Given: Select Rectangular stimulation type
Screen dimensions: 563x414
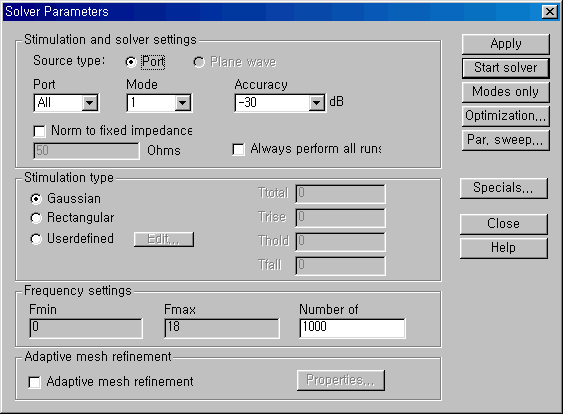Looking at the screenshot, I should pos(36,218).
